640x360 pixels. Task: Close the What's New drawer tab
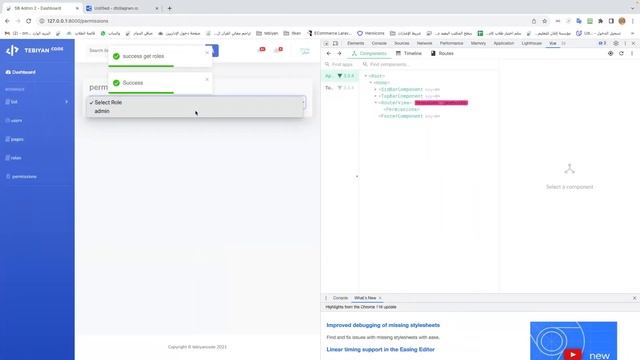[x=380, y=298]
